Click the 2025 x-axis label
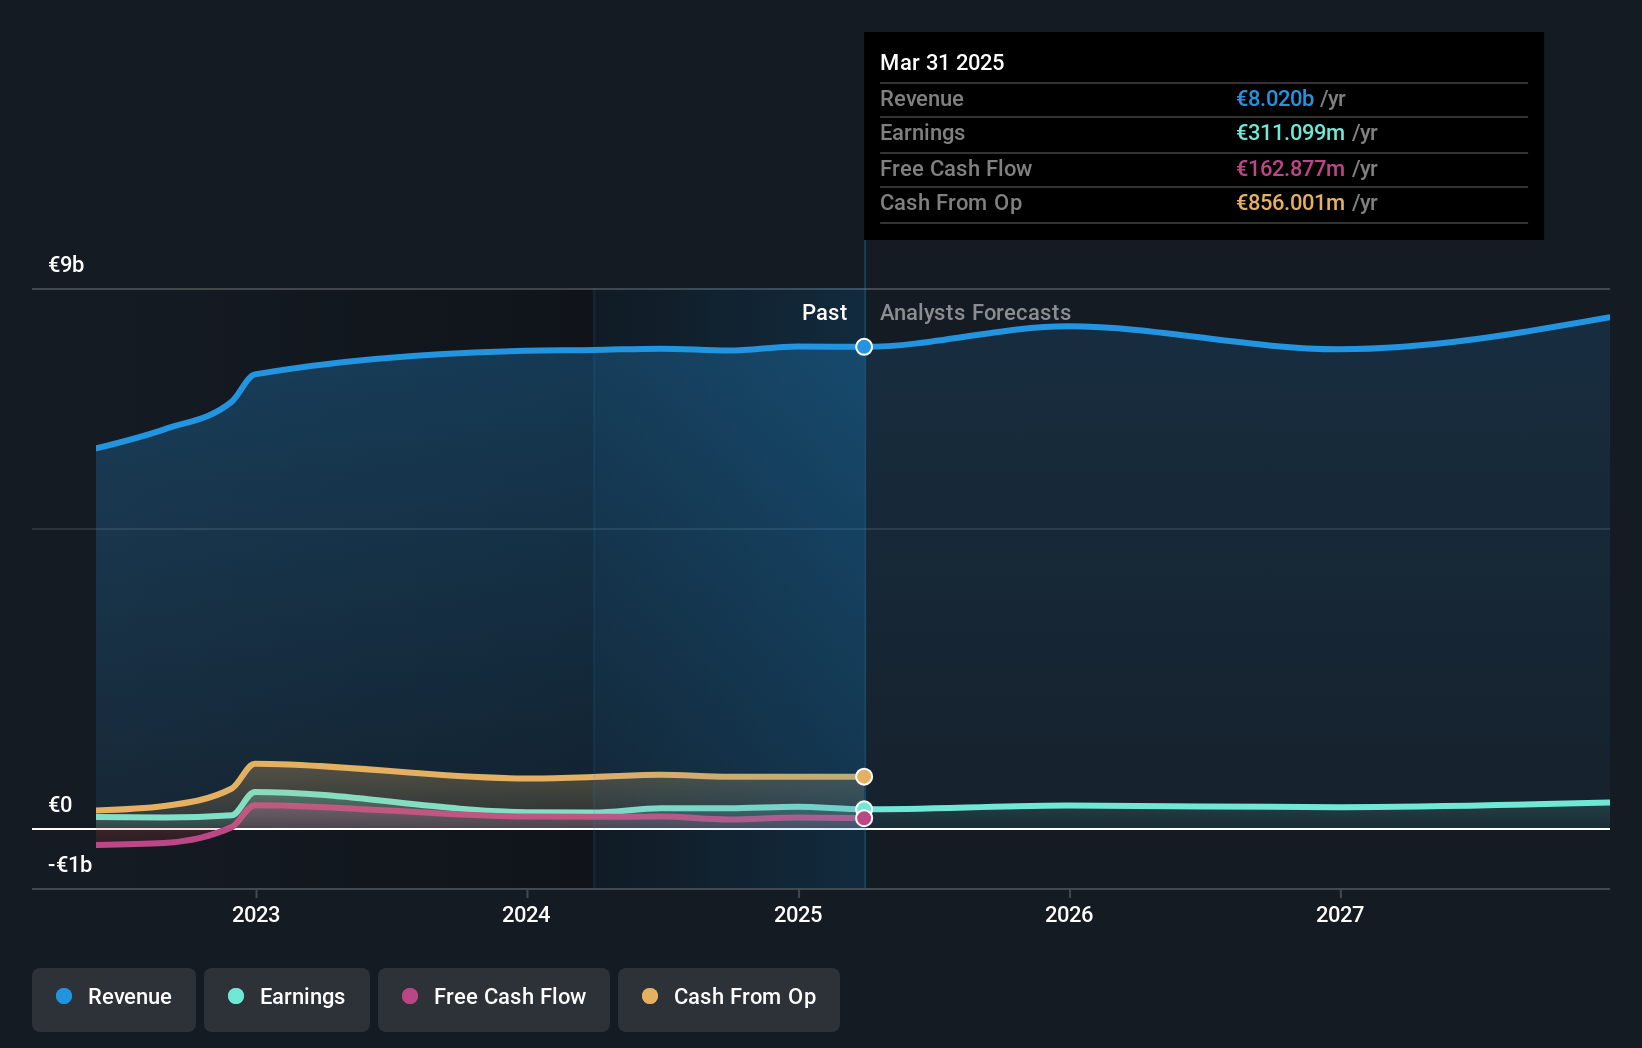This screenshot has width=1642, height=1048. 798,914
